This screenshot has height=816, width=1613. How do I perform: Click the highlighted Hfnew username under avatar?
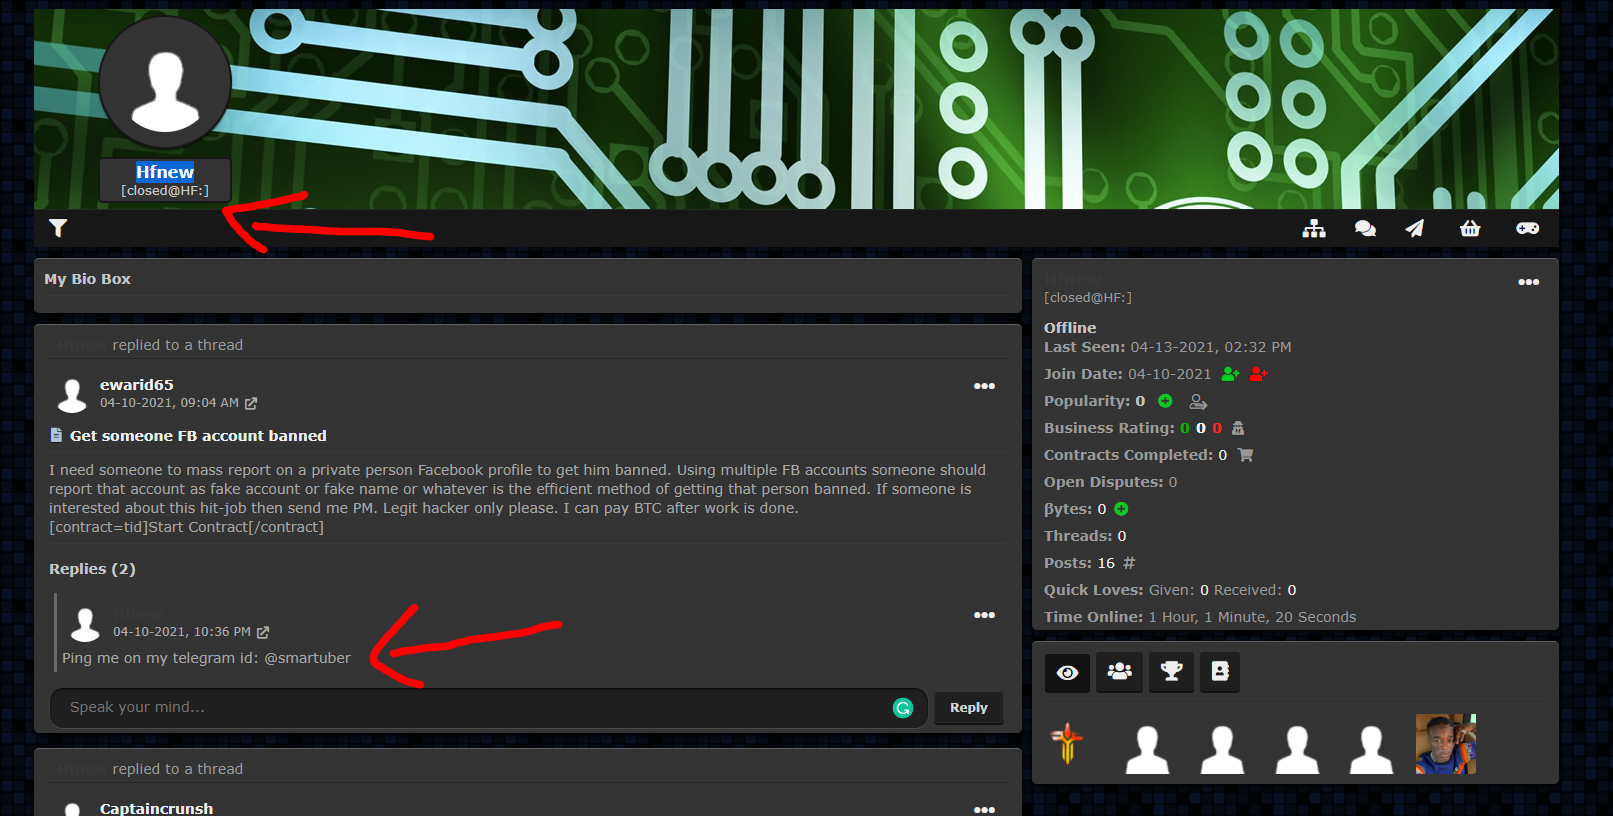(x=165, y=172)
